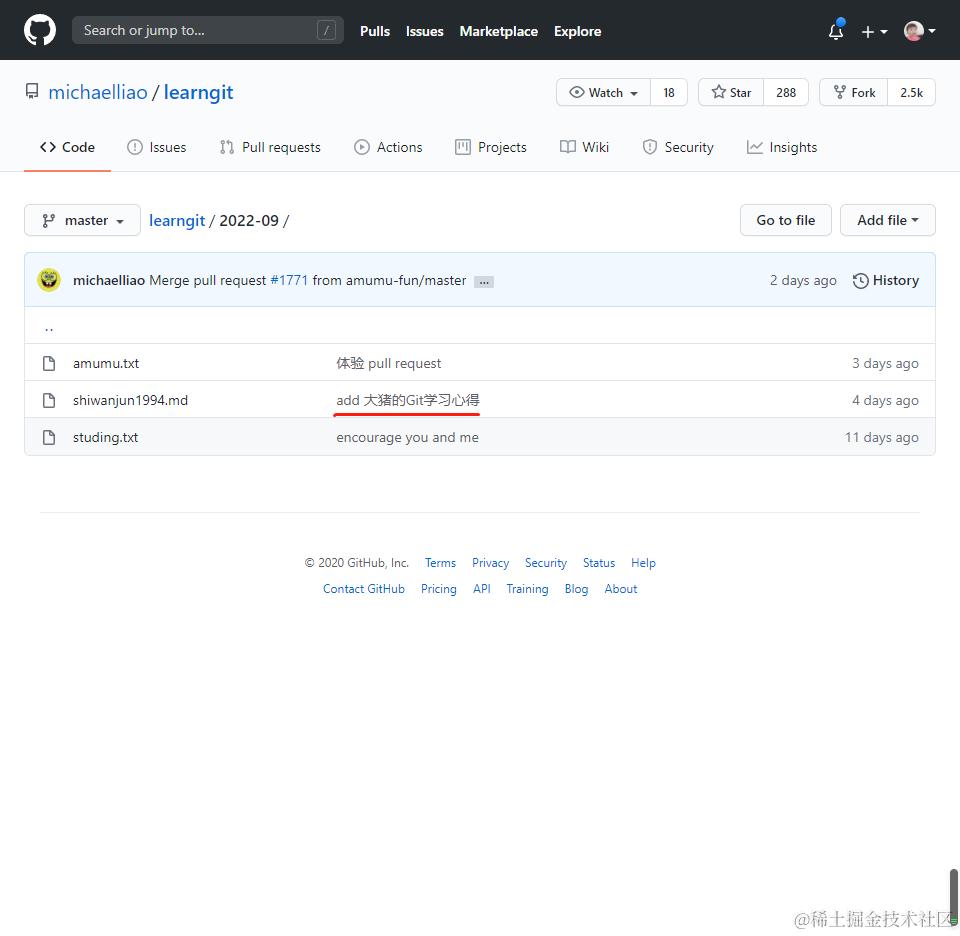Image resolution: width=960 pixels, height=936 pixels.
Task: Click the repository book icon
Action: point(32,92)
